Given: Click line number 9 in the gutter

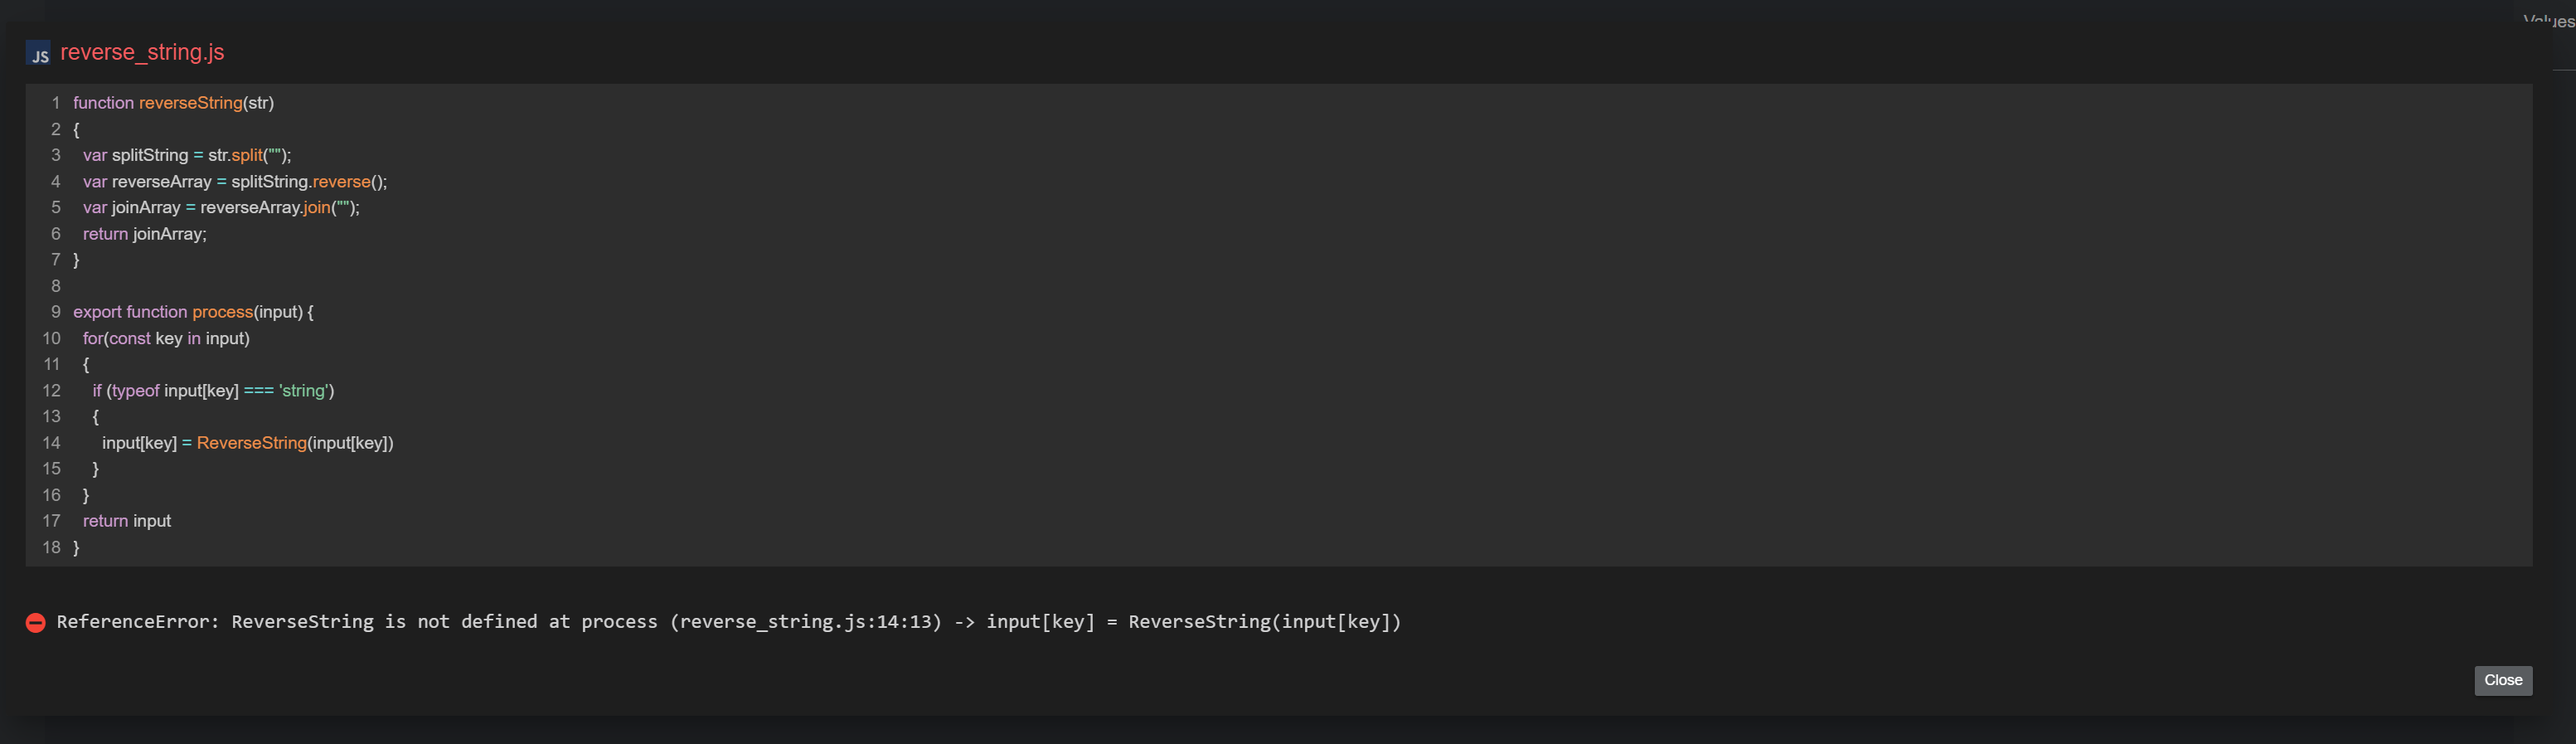Looking at the screenshot, I should point(56,312).
